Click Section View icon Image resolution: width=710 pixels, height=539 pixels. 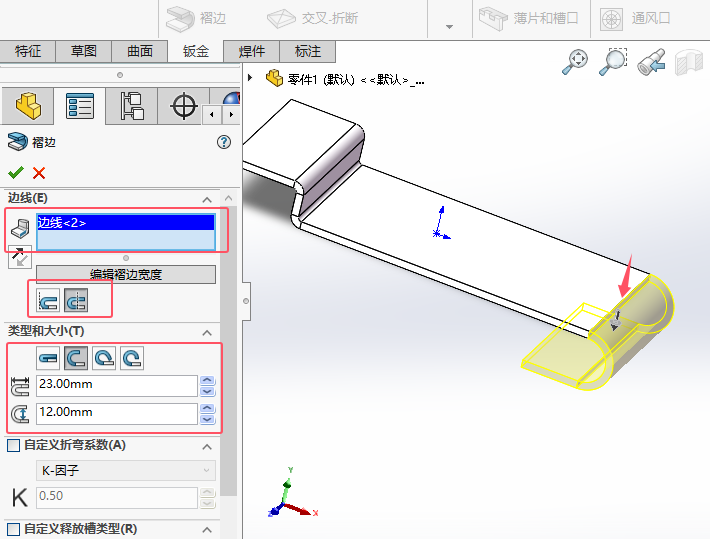point(688,62)
